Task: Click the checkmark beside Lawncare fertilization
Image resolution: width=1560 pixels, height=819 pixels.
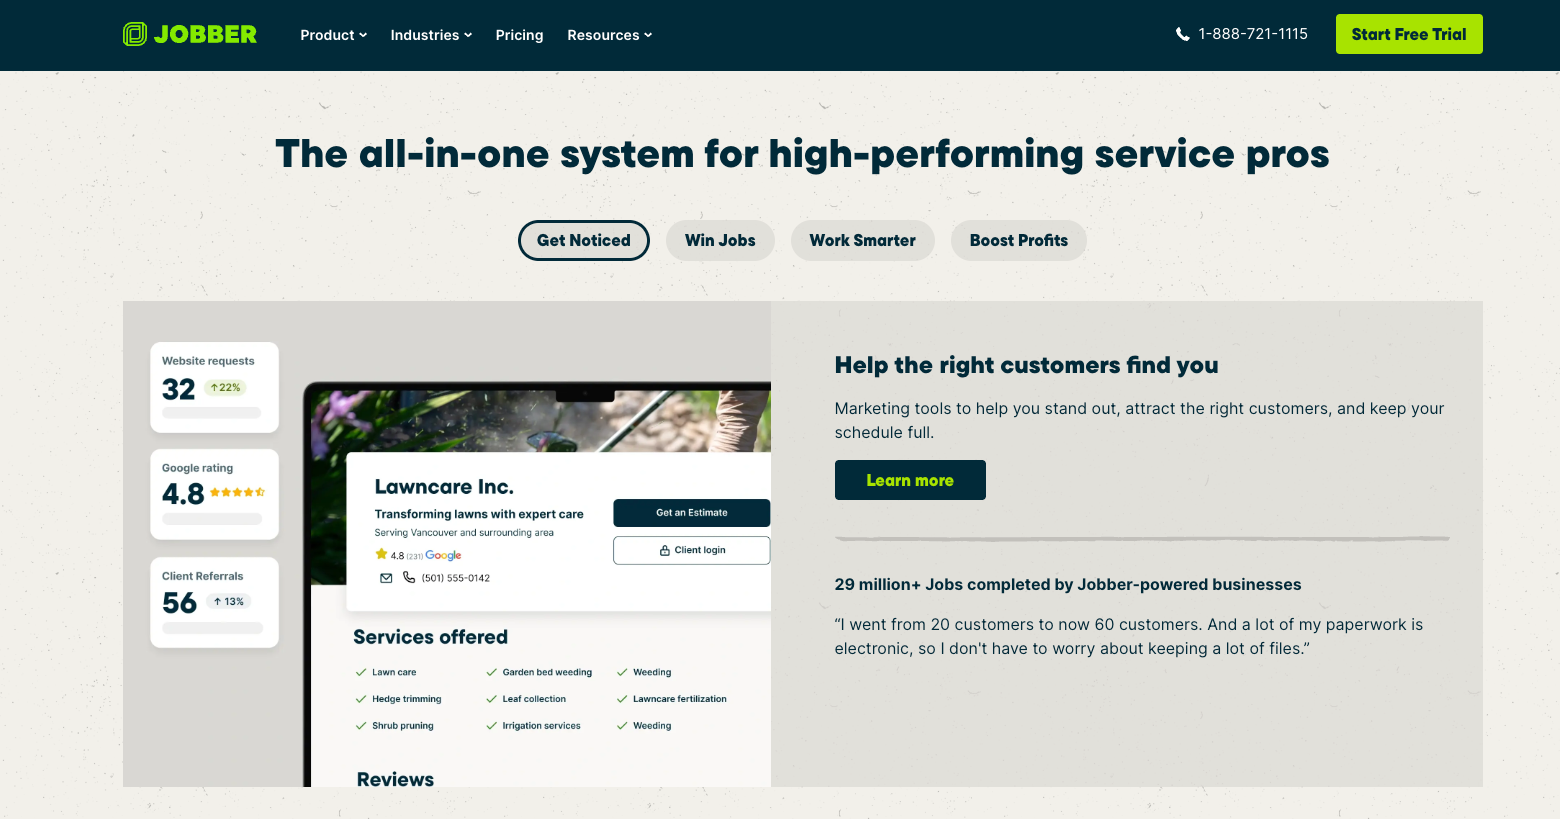Action: click(622, 699)
